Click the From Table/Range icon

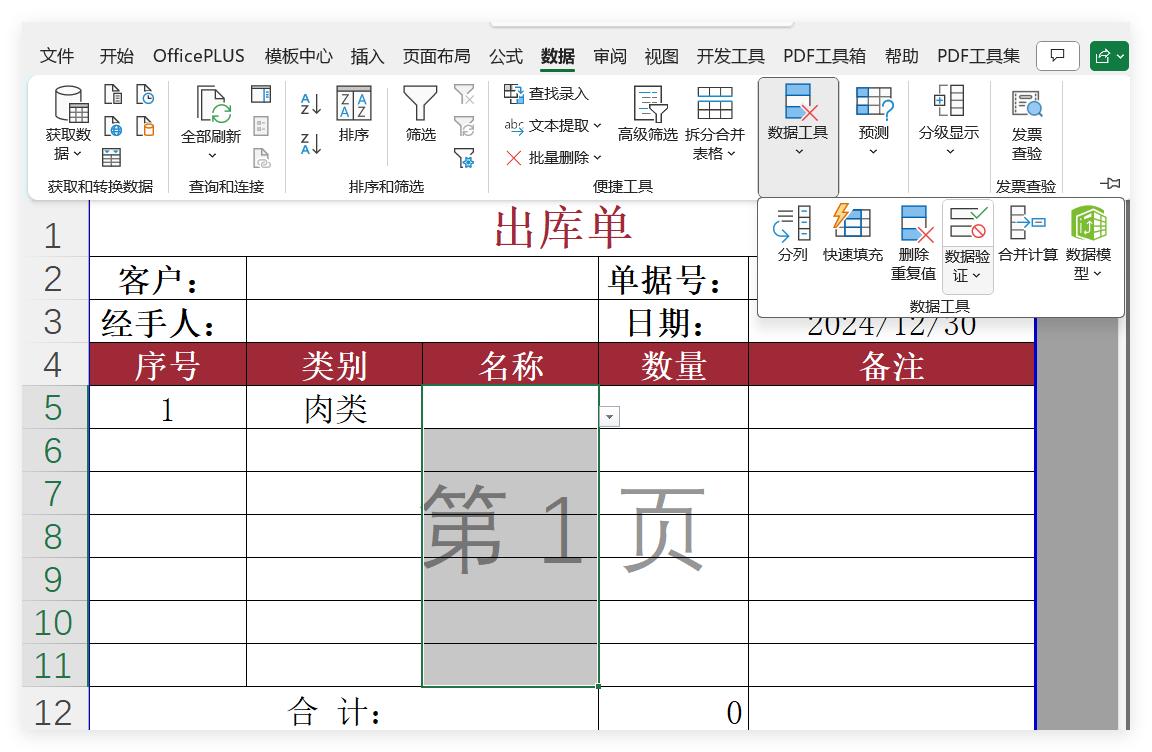(112, 156)
